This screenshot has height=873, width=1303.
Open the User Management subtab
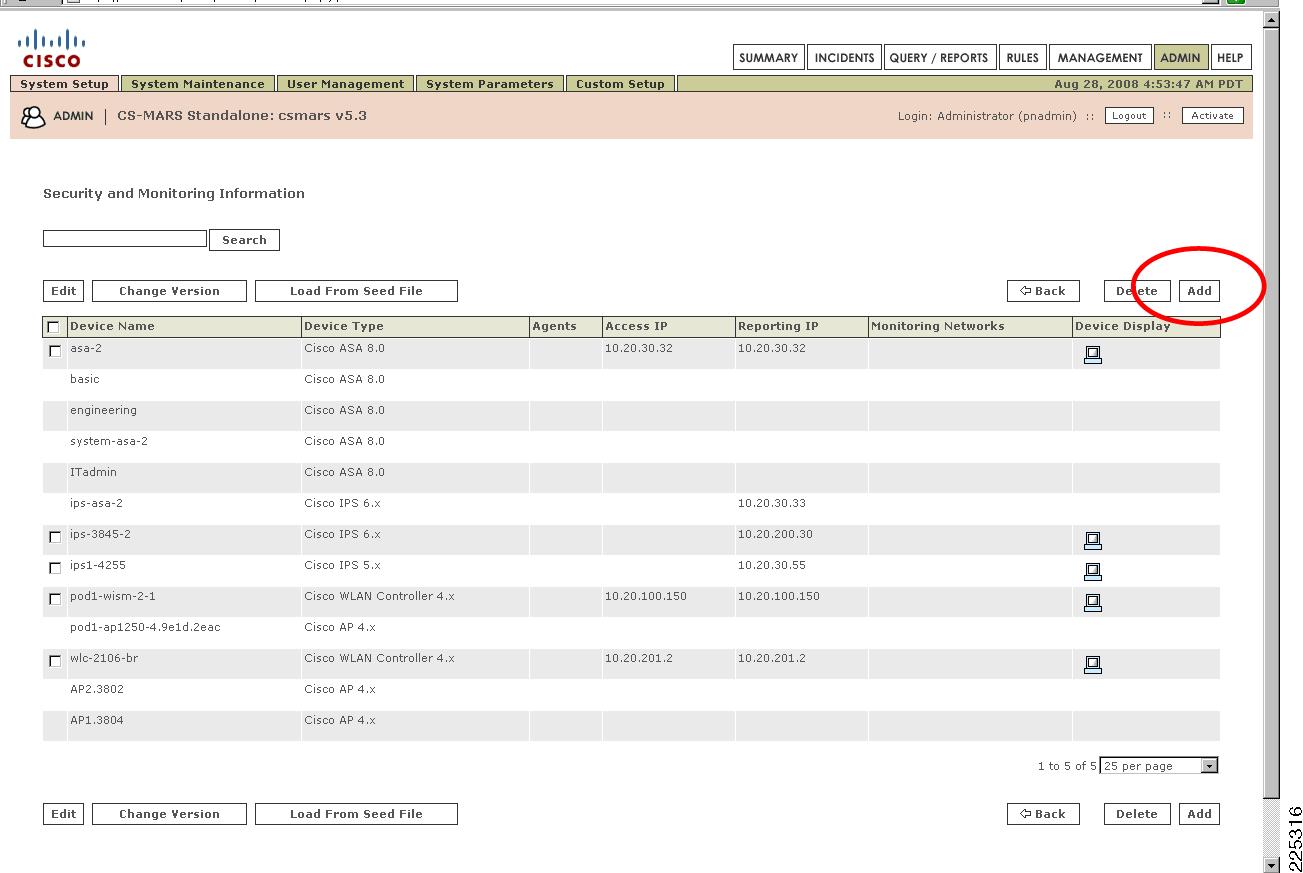pyautogui.click(x=345, y=84)
